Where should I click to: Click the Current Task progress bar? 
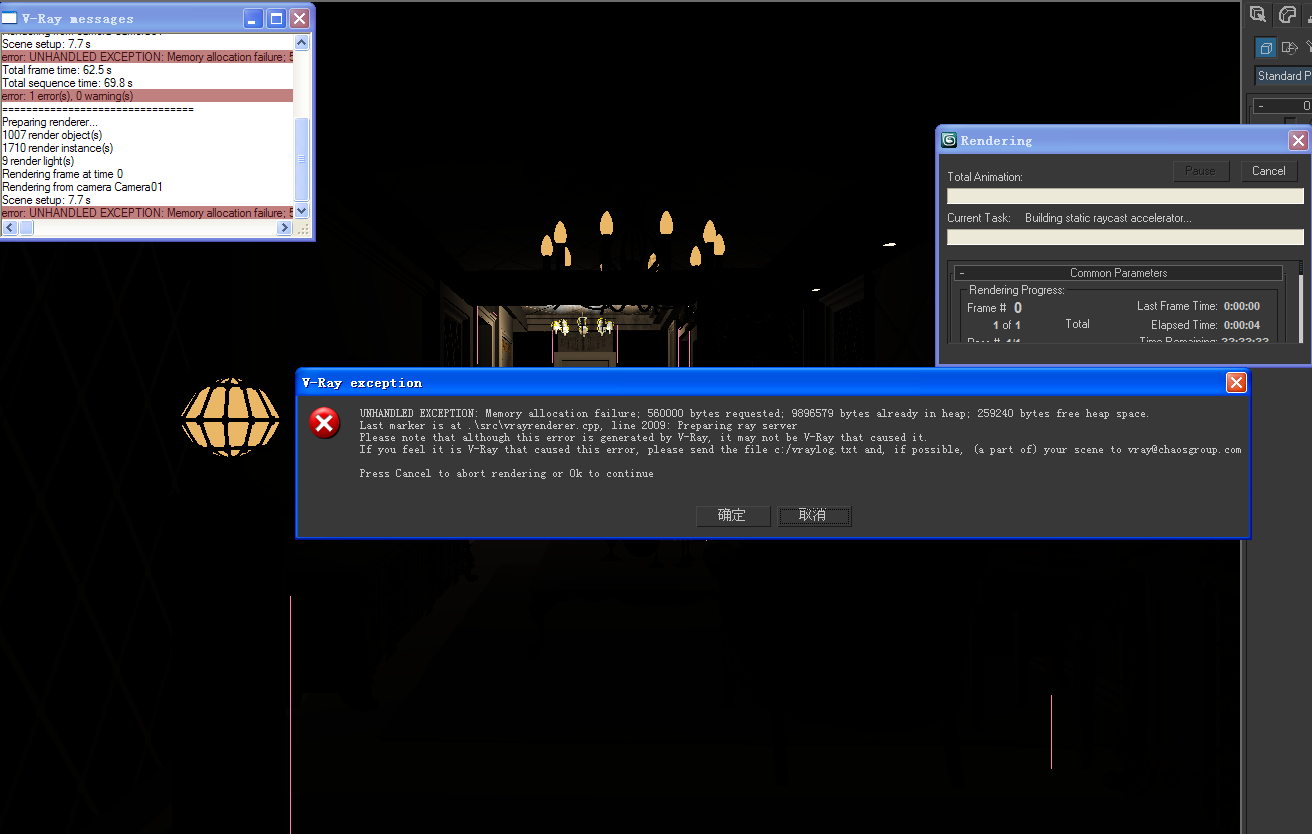[1125, 237]
